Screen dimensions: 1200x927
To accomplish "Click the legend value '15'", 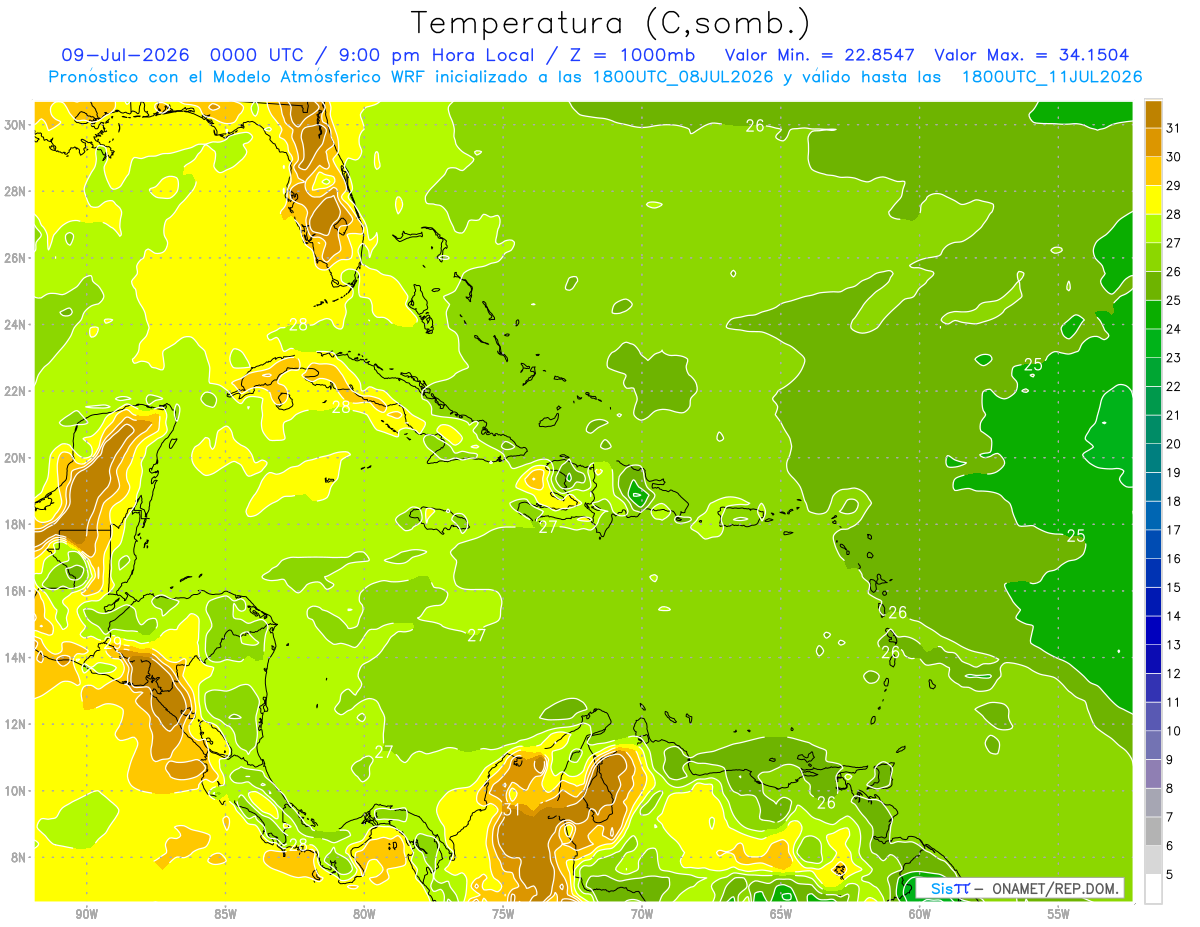I will (x=1174, y=588).
